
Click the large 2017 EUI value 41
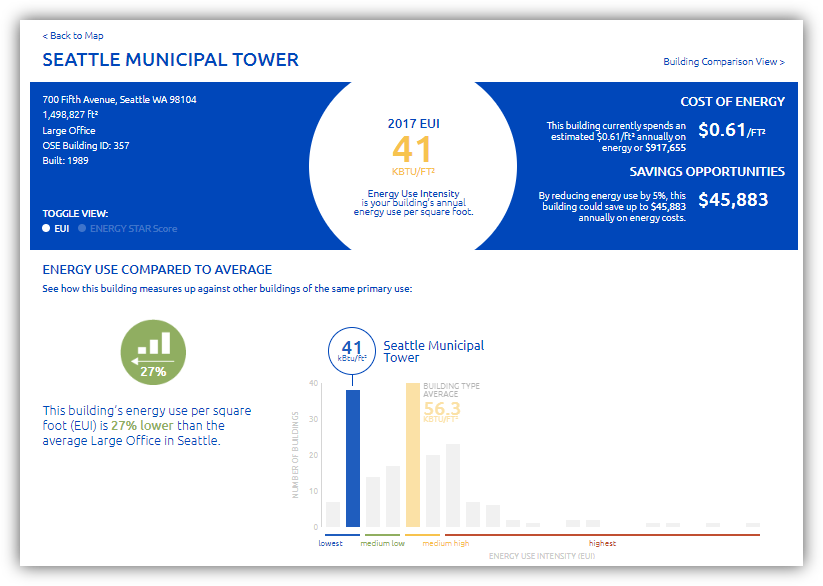click(x=413, y=149)
